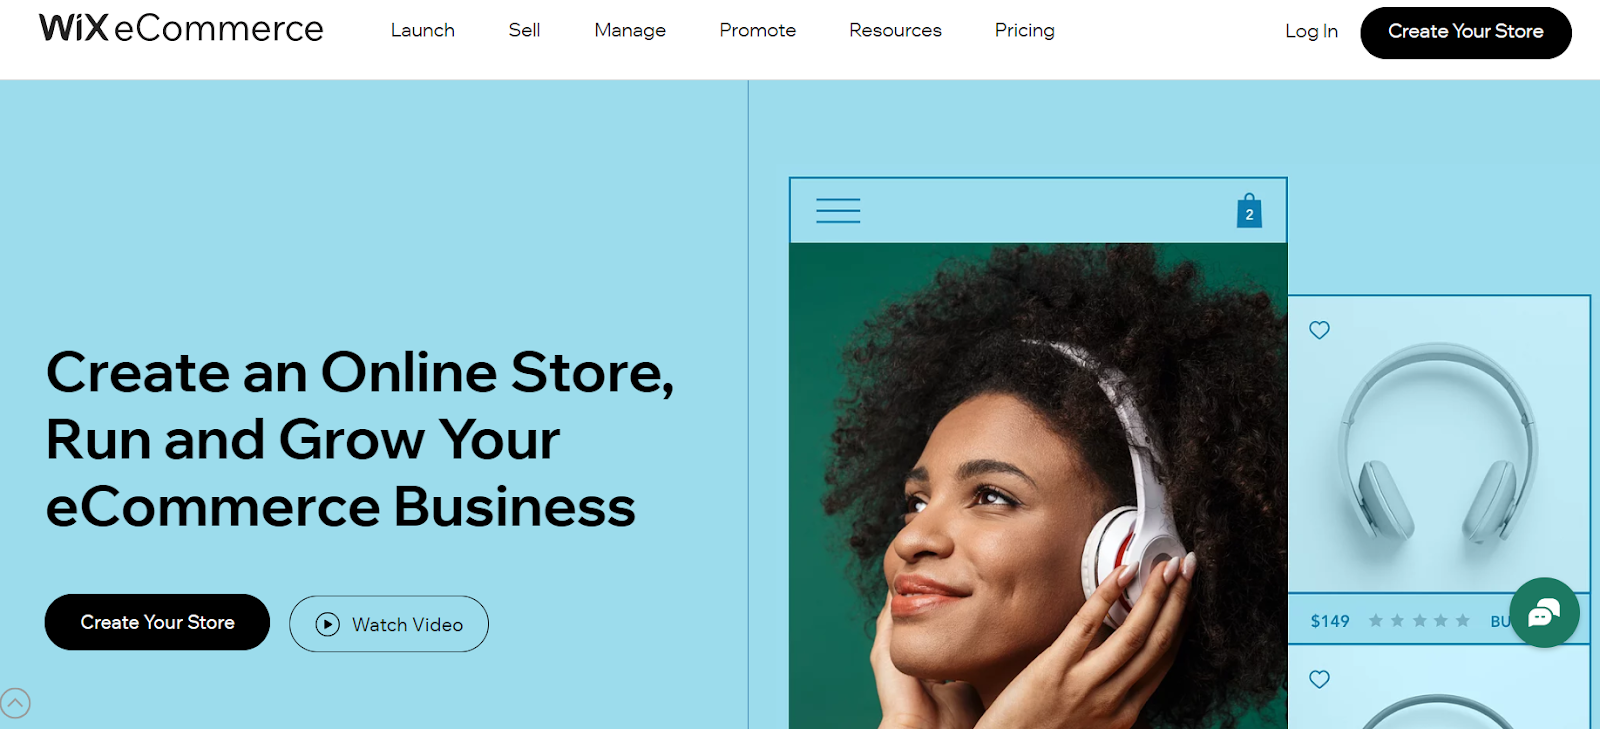This screenshot has width=1600, height=729.
Task: Click the shopping bag cart icon
Action: click(1249, 210)
